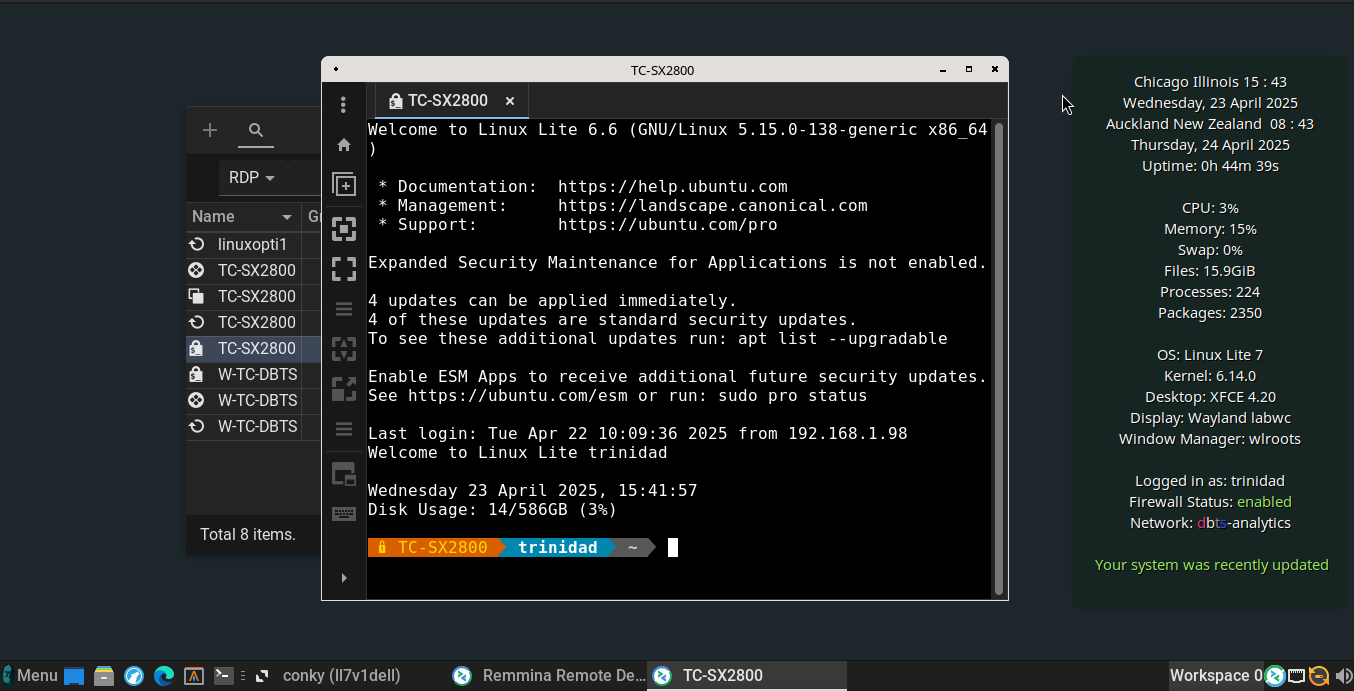Launch the wolf browser icon on the taskbar

(x=134, y=676)
